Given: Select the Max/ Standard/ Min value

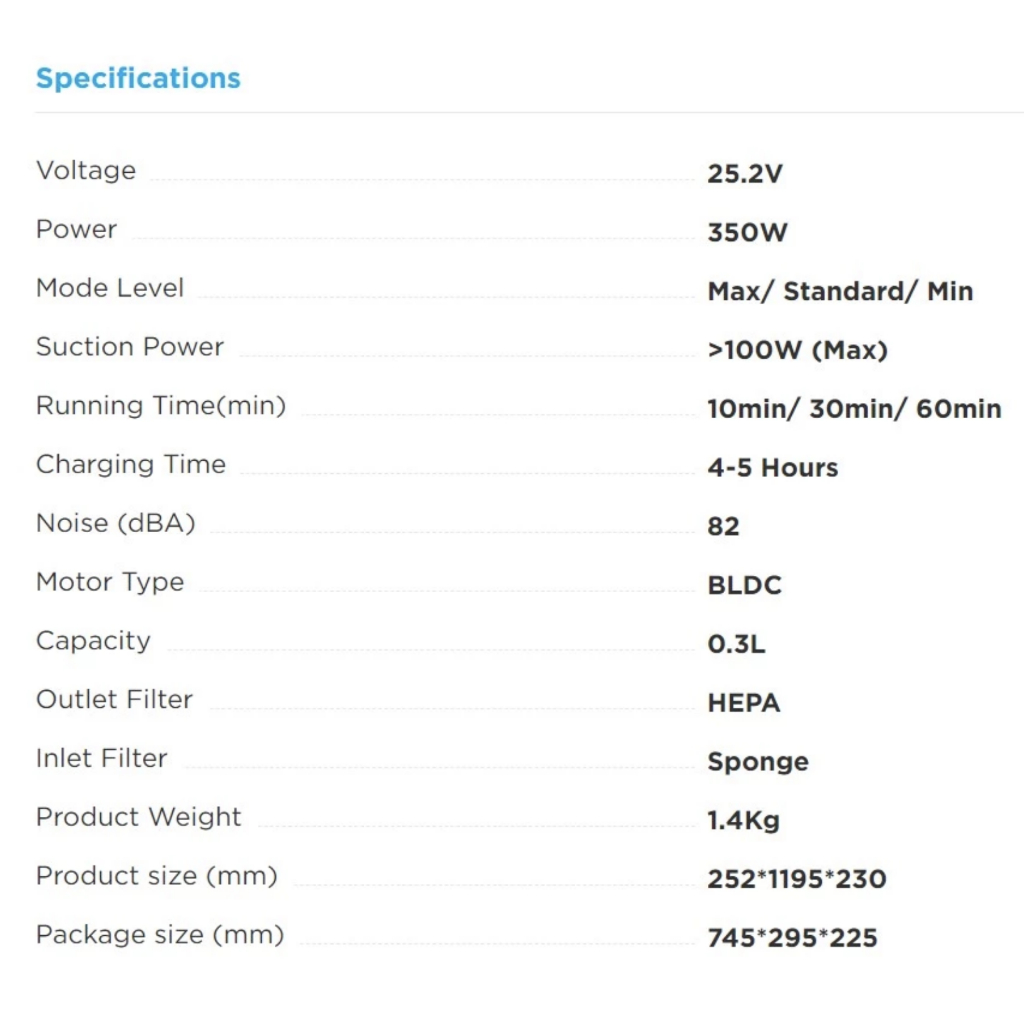Looking at the screenshot, I should (840, 292).
